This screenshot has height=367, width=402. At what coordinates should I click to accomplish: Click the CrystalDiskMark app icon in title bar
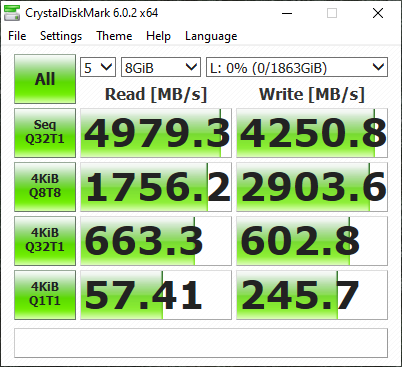pyautogui.click(x=12, y=13)
